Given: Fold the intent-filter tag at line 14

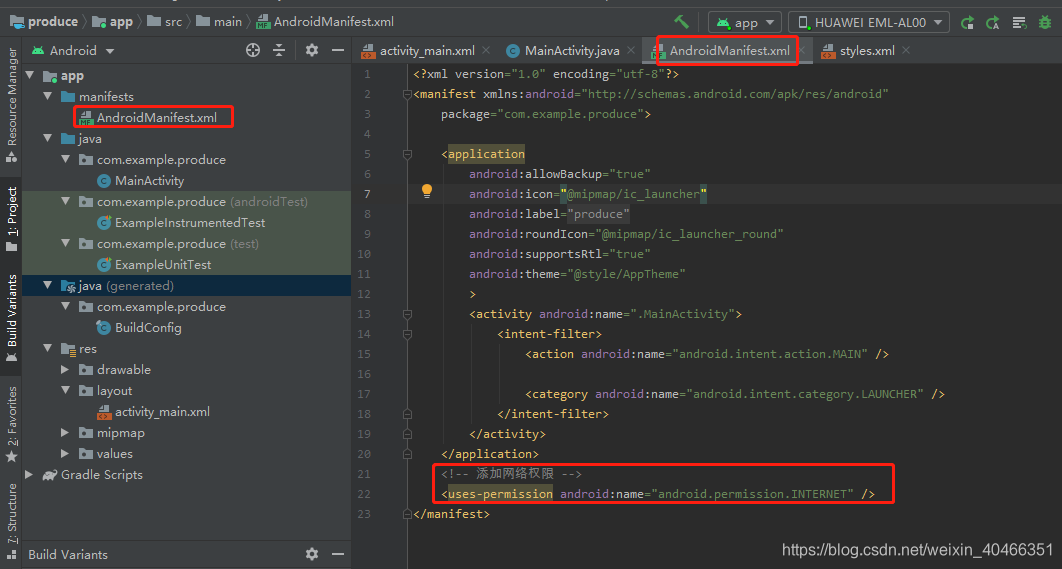Looking at the screenshot, I should (407, 334).
